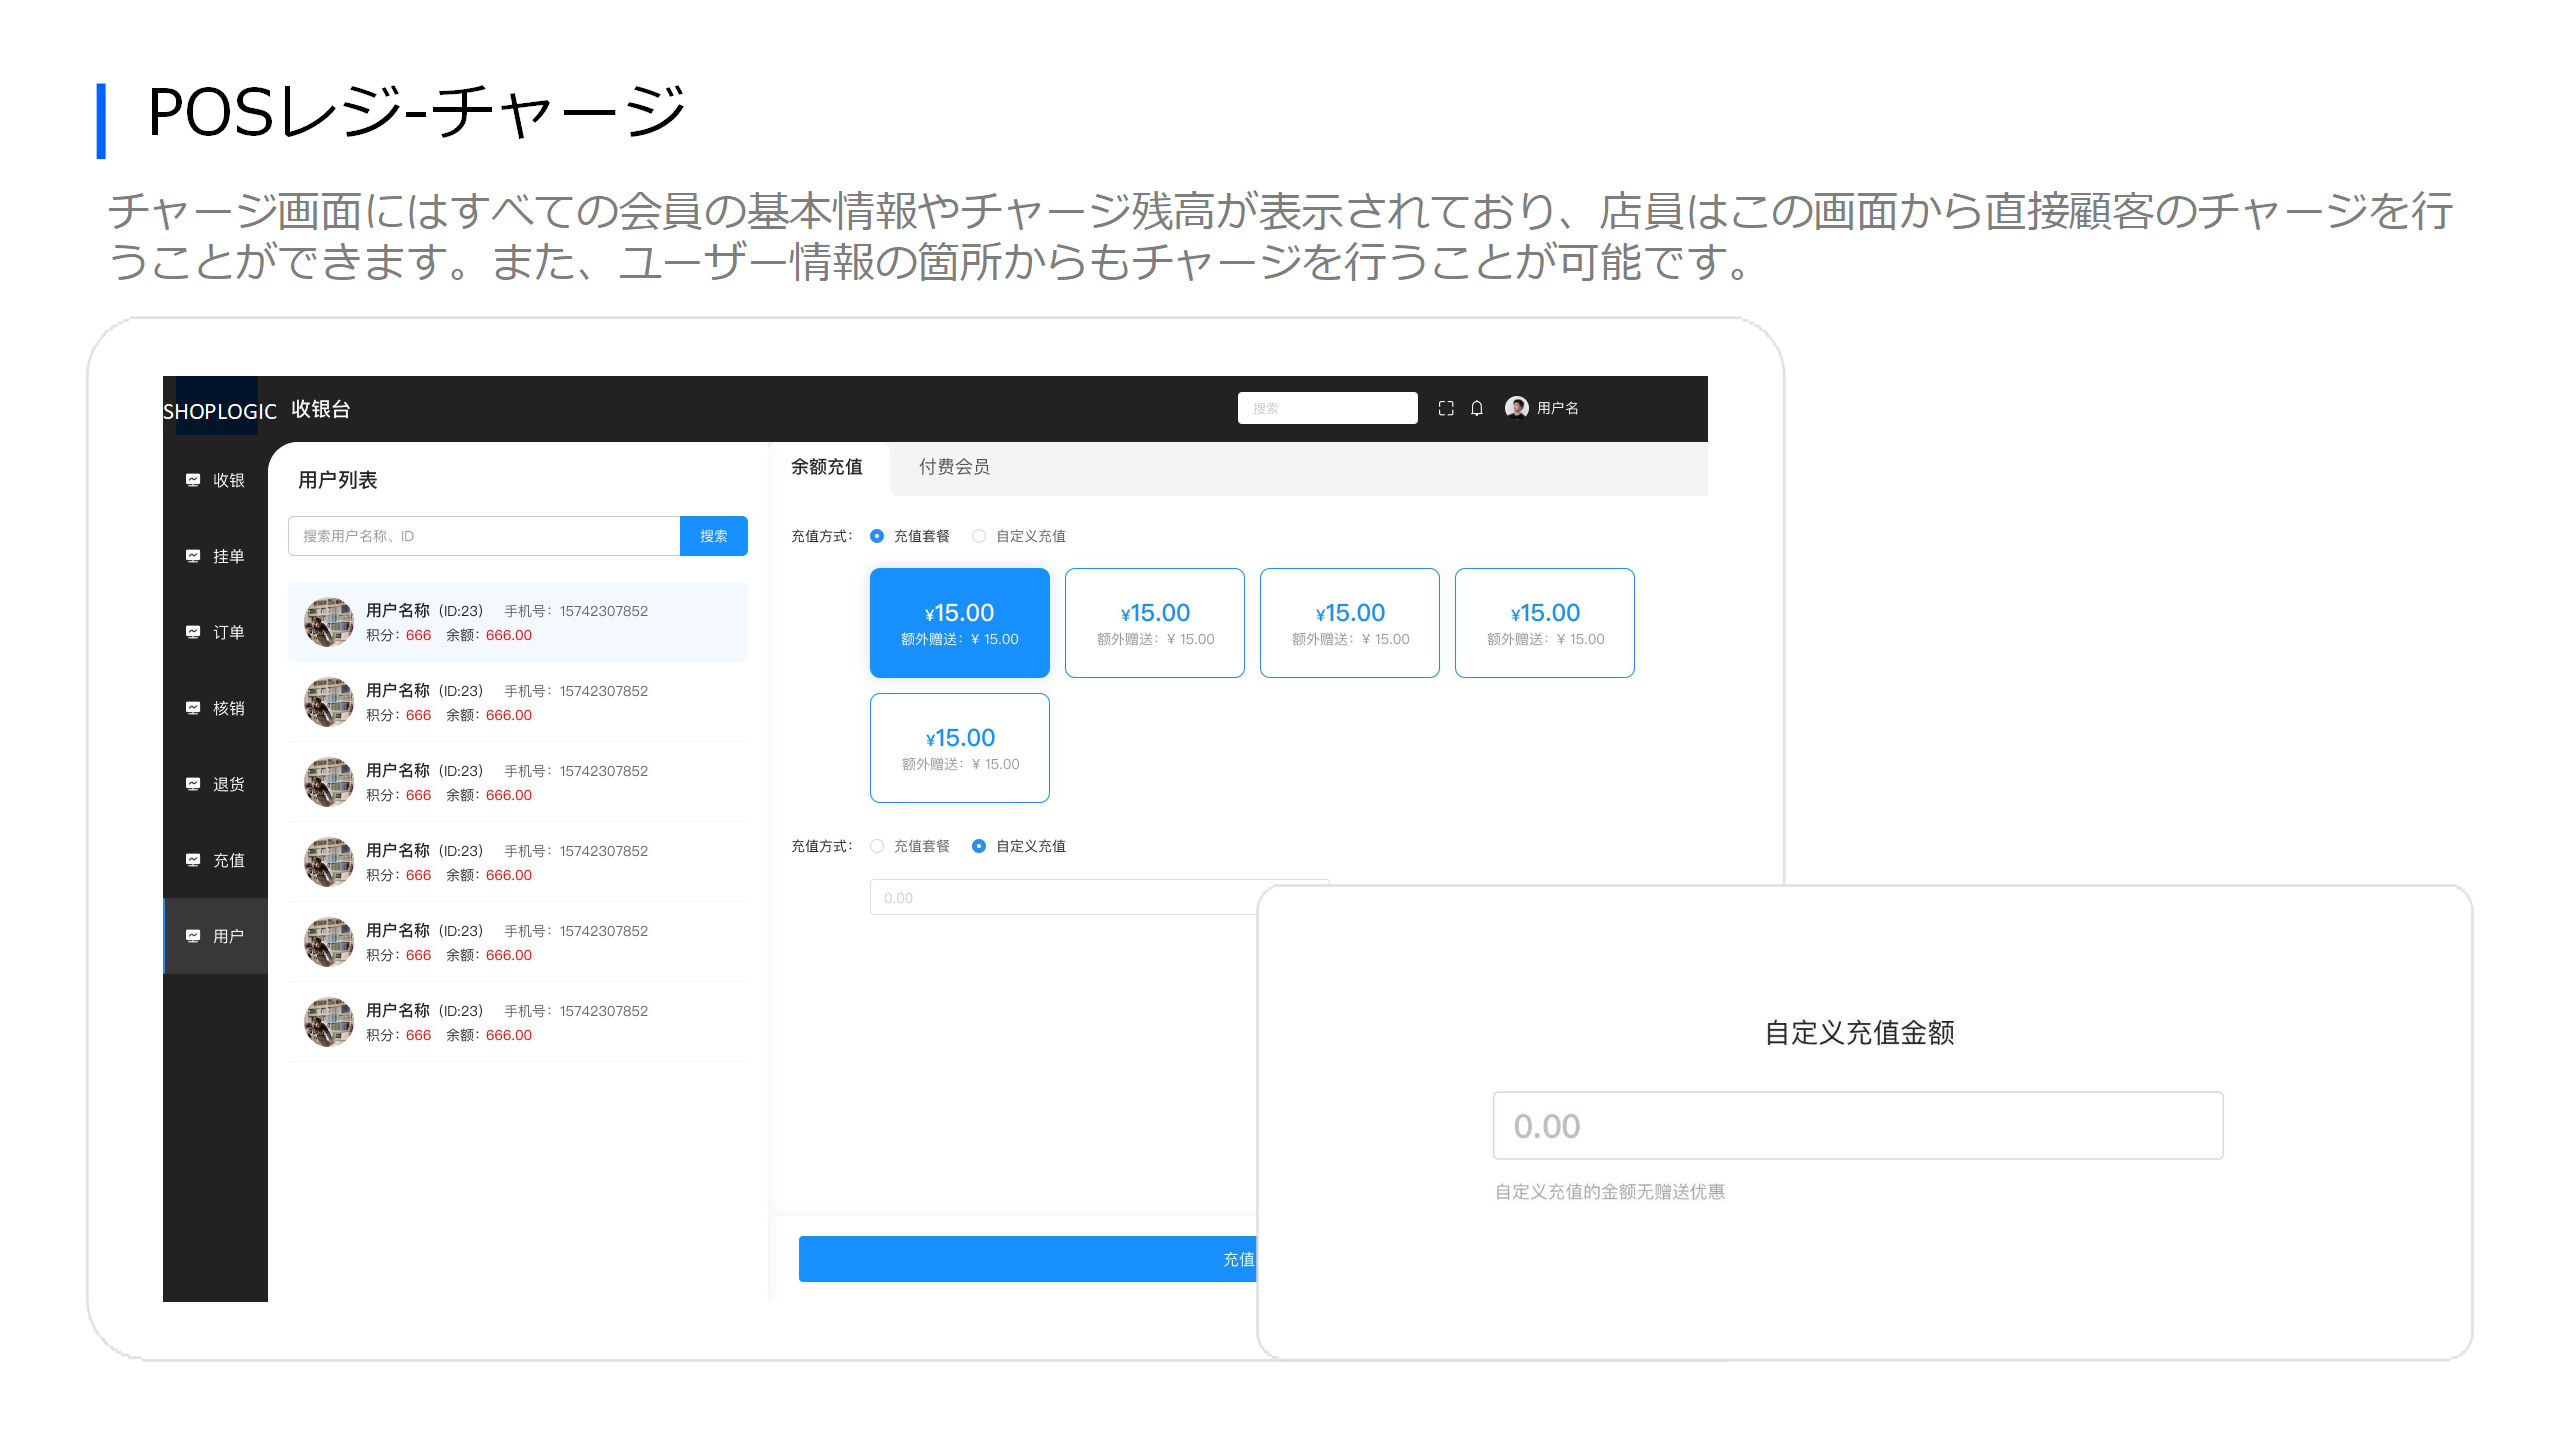Select the highlighted blue ¥15.00 package card
Viewport: 2560px width, 1440px height.
(x=959, y=623)
